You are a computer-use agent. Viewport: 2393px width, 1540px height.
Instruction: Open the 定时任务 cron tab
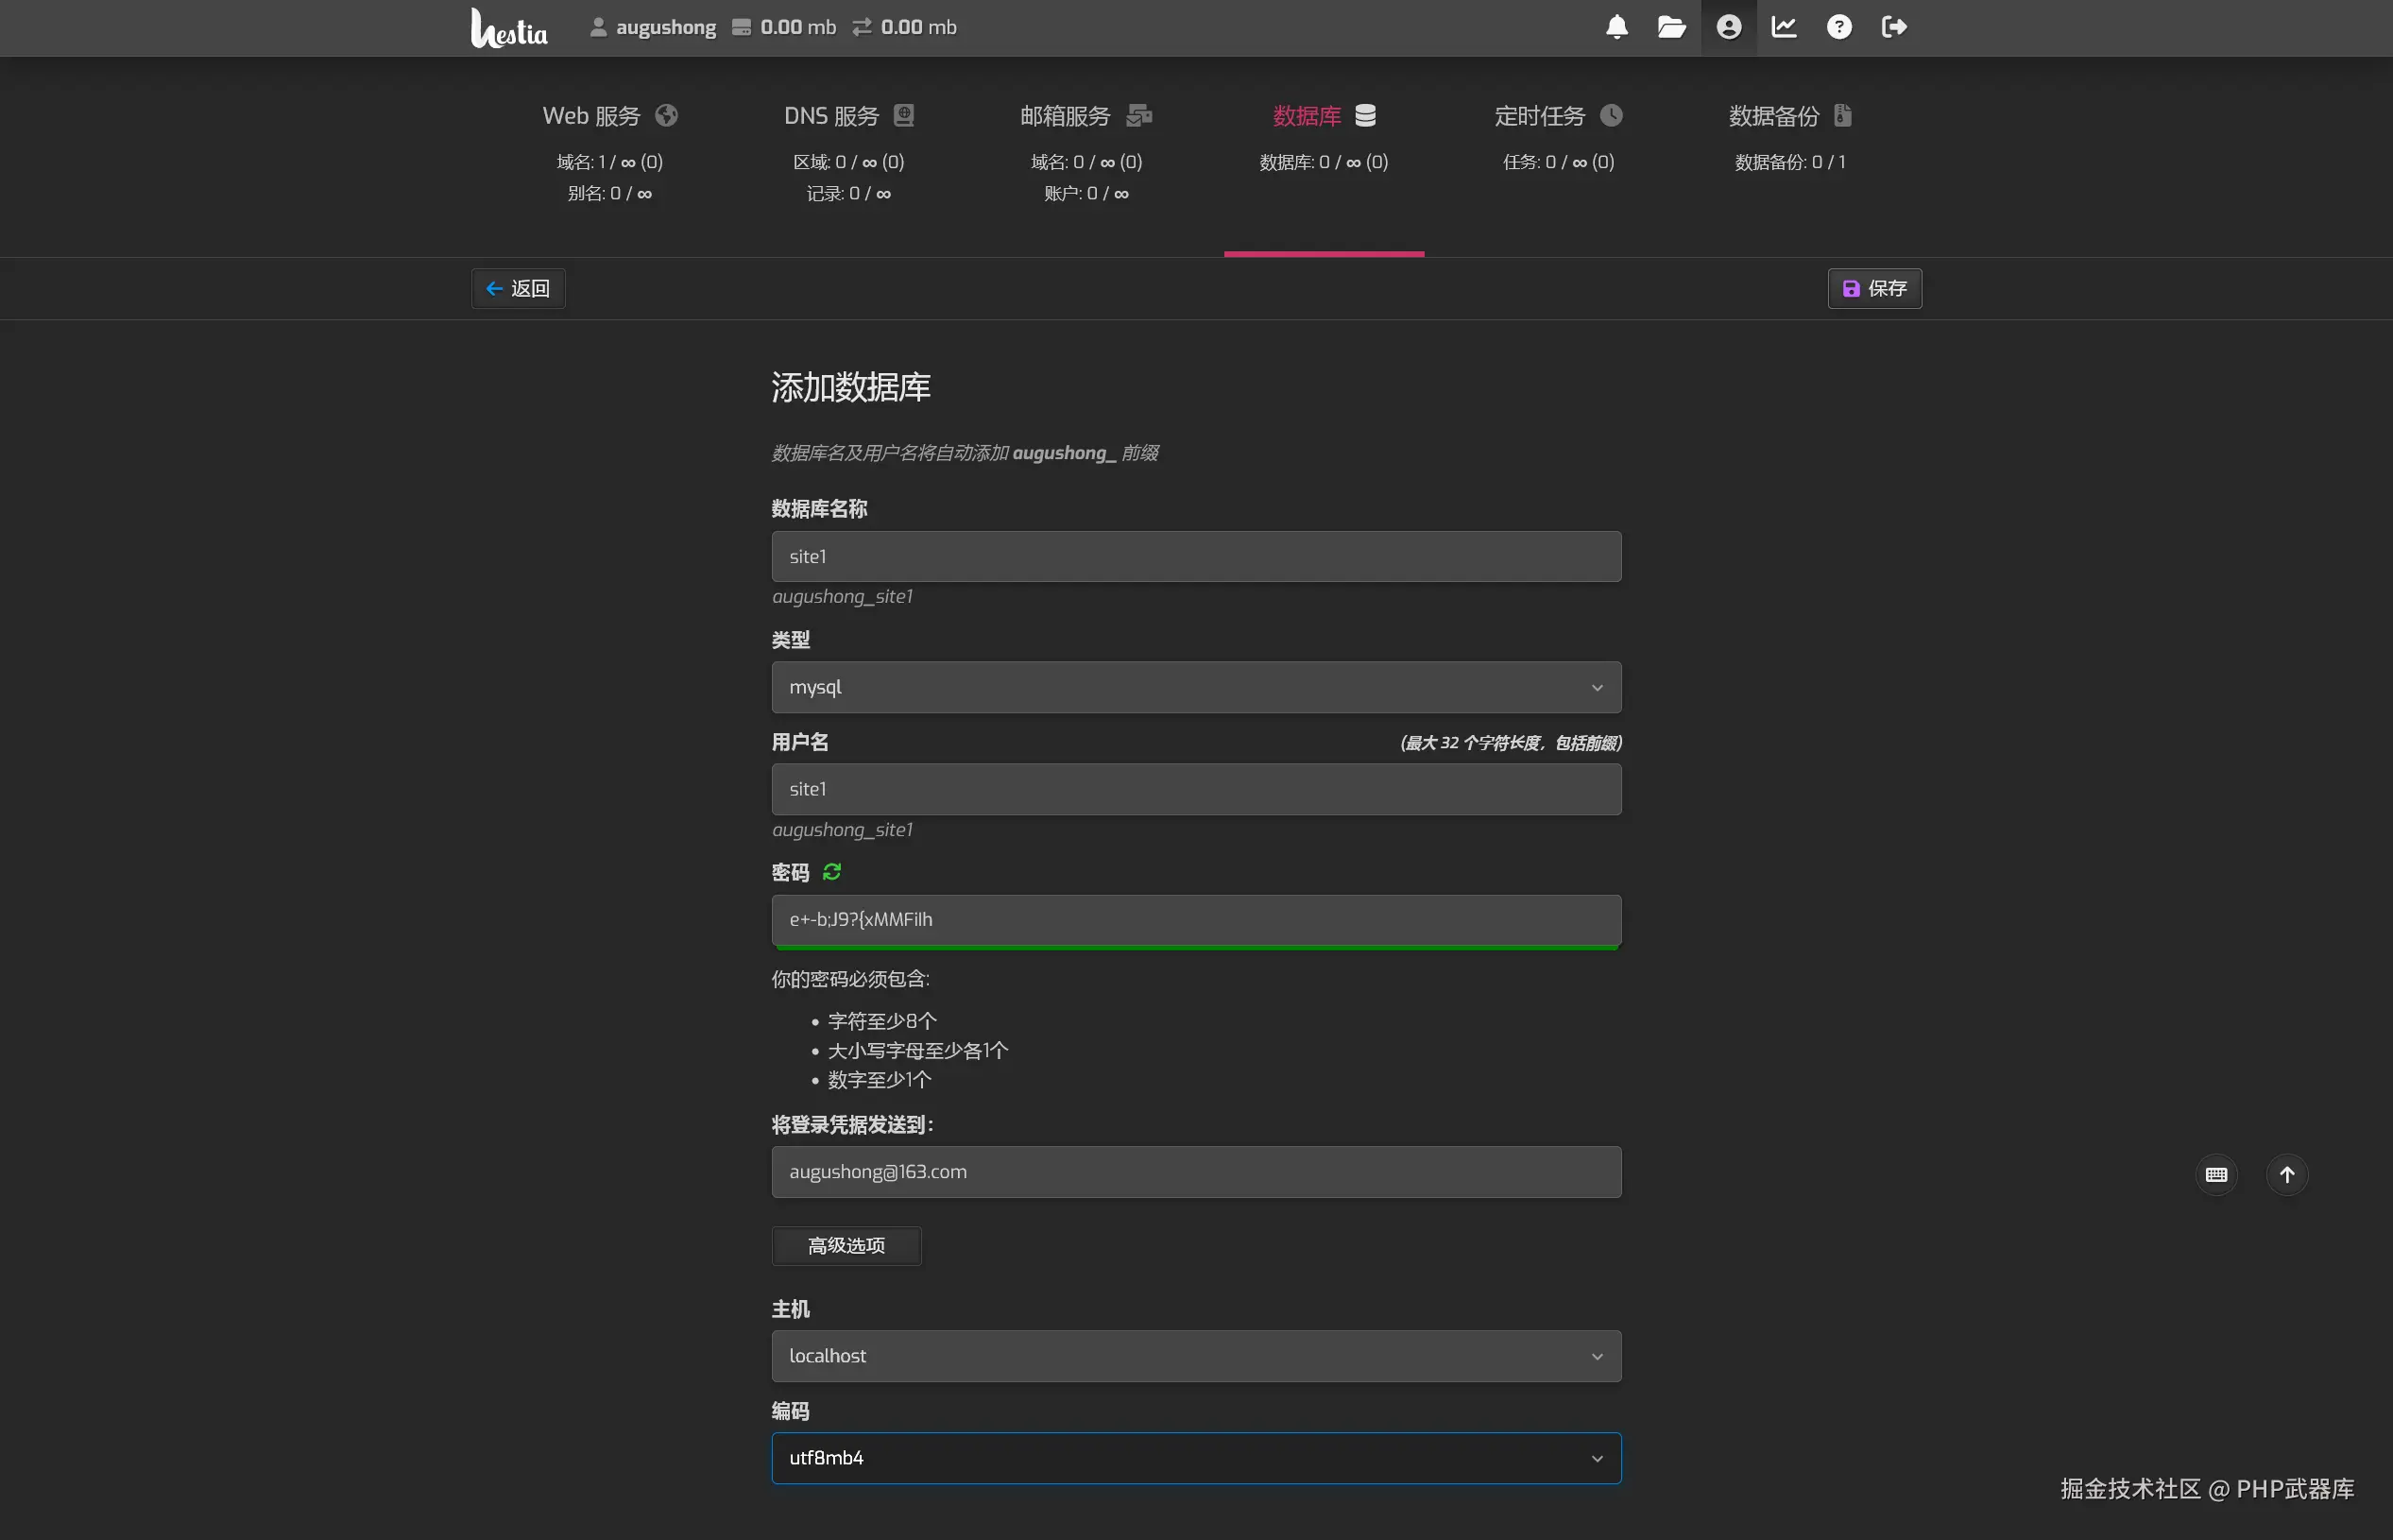pyautogui.click(x=1557, y=116)
